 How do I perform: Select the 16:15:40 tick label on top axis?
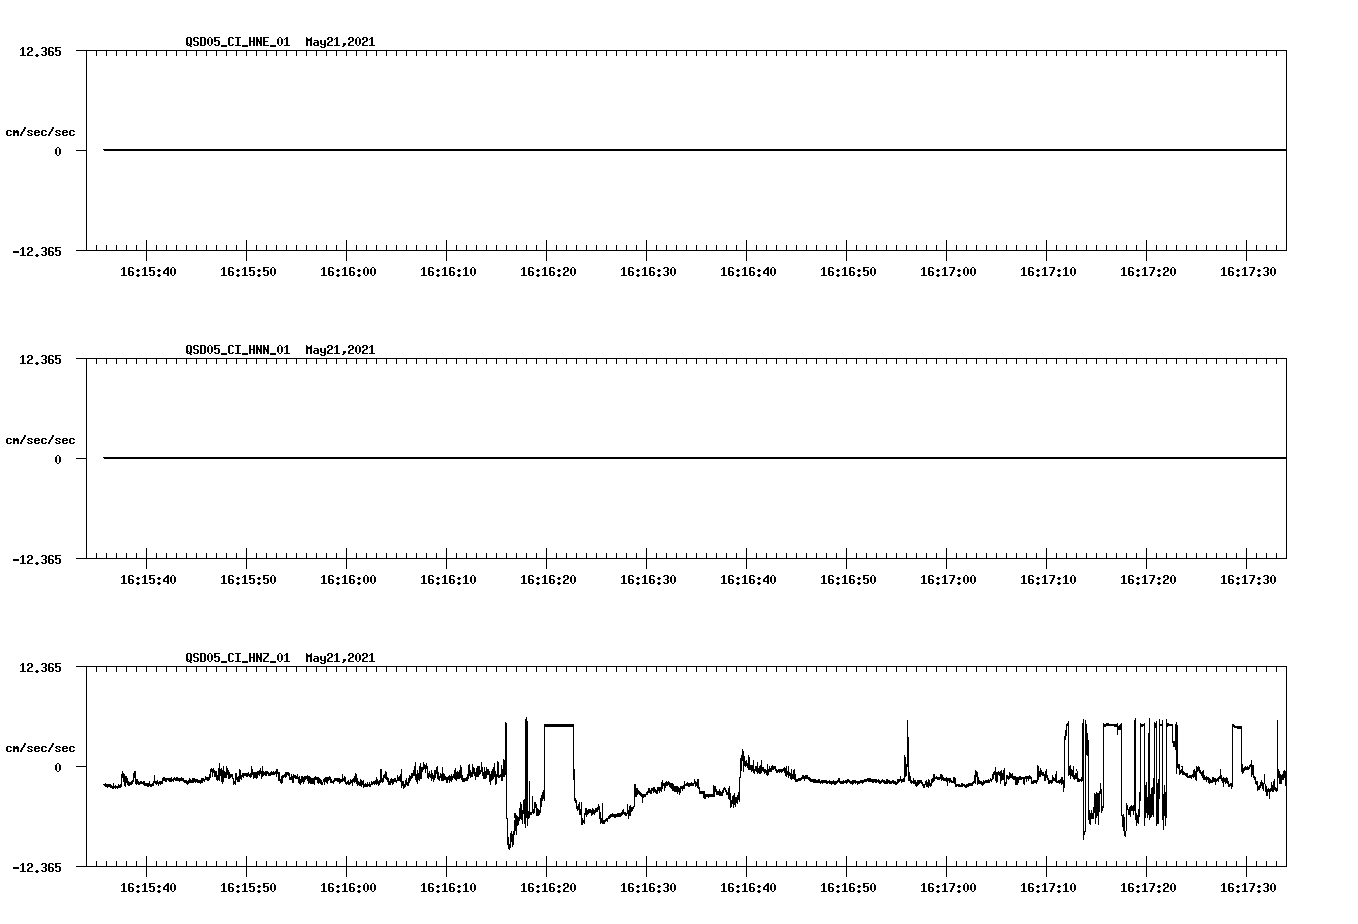148,270
